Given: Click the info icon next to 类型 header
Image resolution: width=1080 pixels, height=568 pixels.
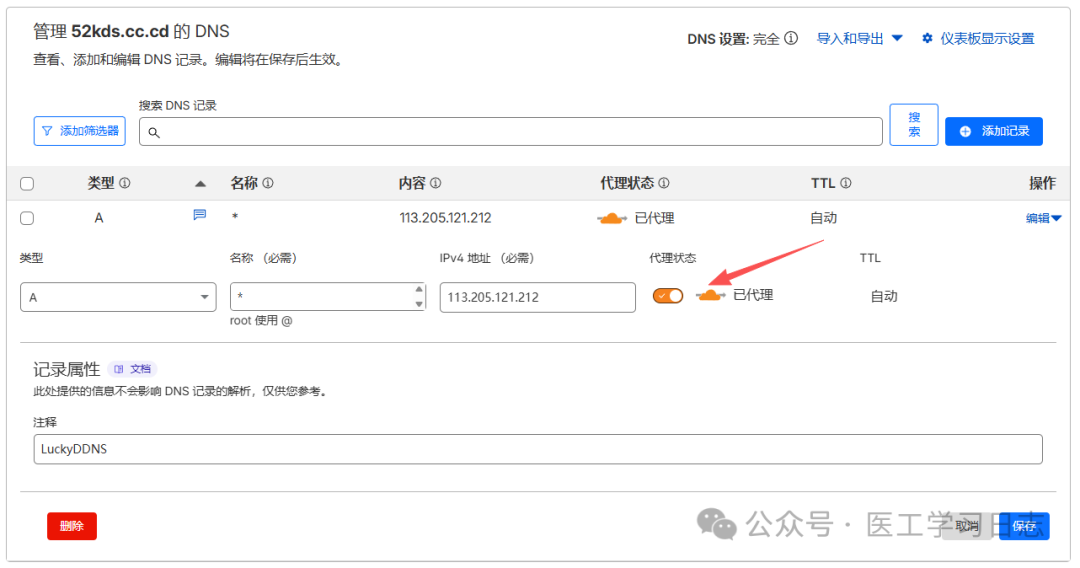Looking at the screenshot, I should click(x=125, y=184).
